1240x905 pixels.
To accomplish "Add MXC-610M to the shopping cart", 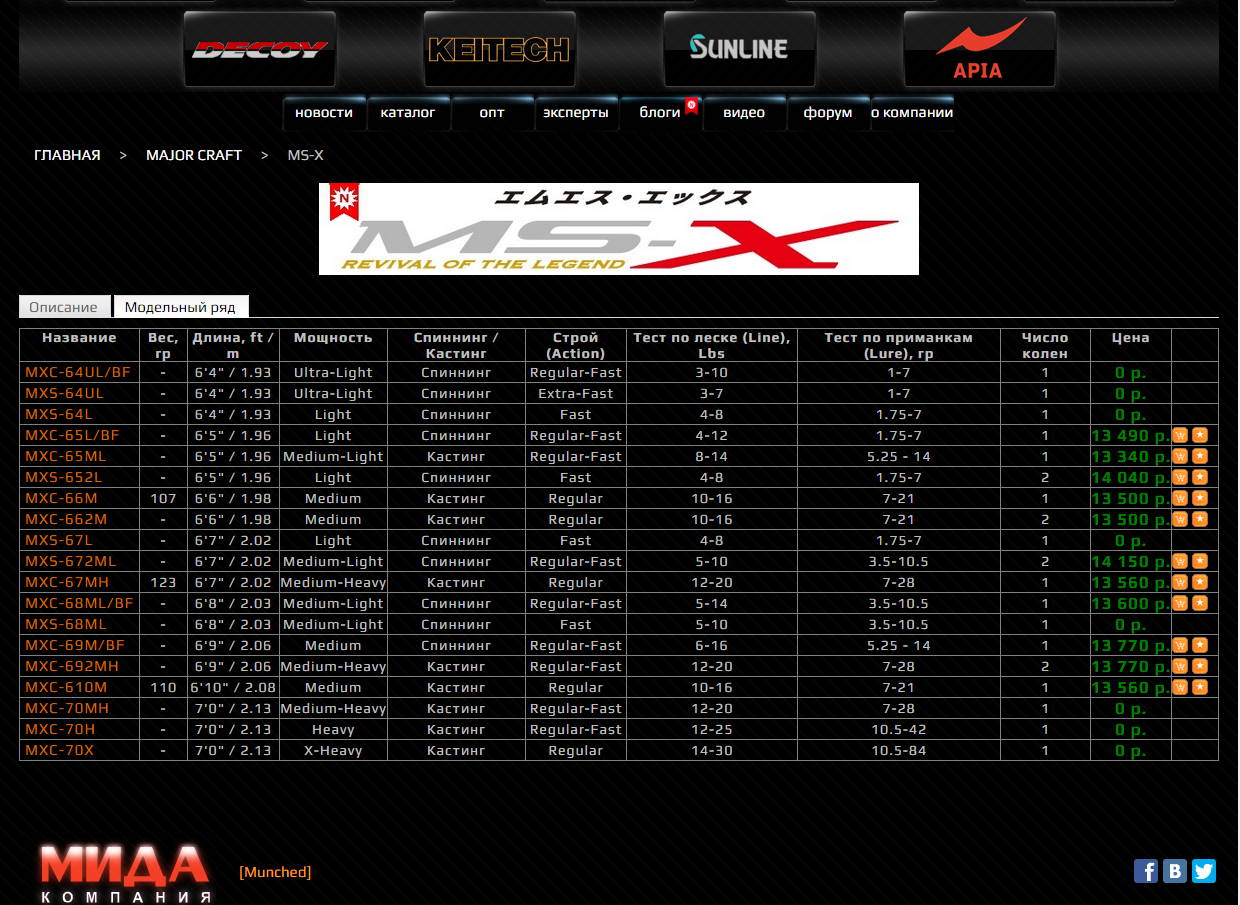I will point(1180,687).
